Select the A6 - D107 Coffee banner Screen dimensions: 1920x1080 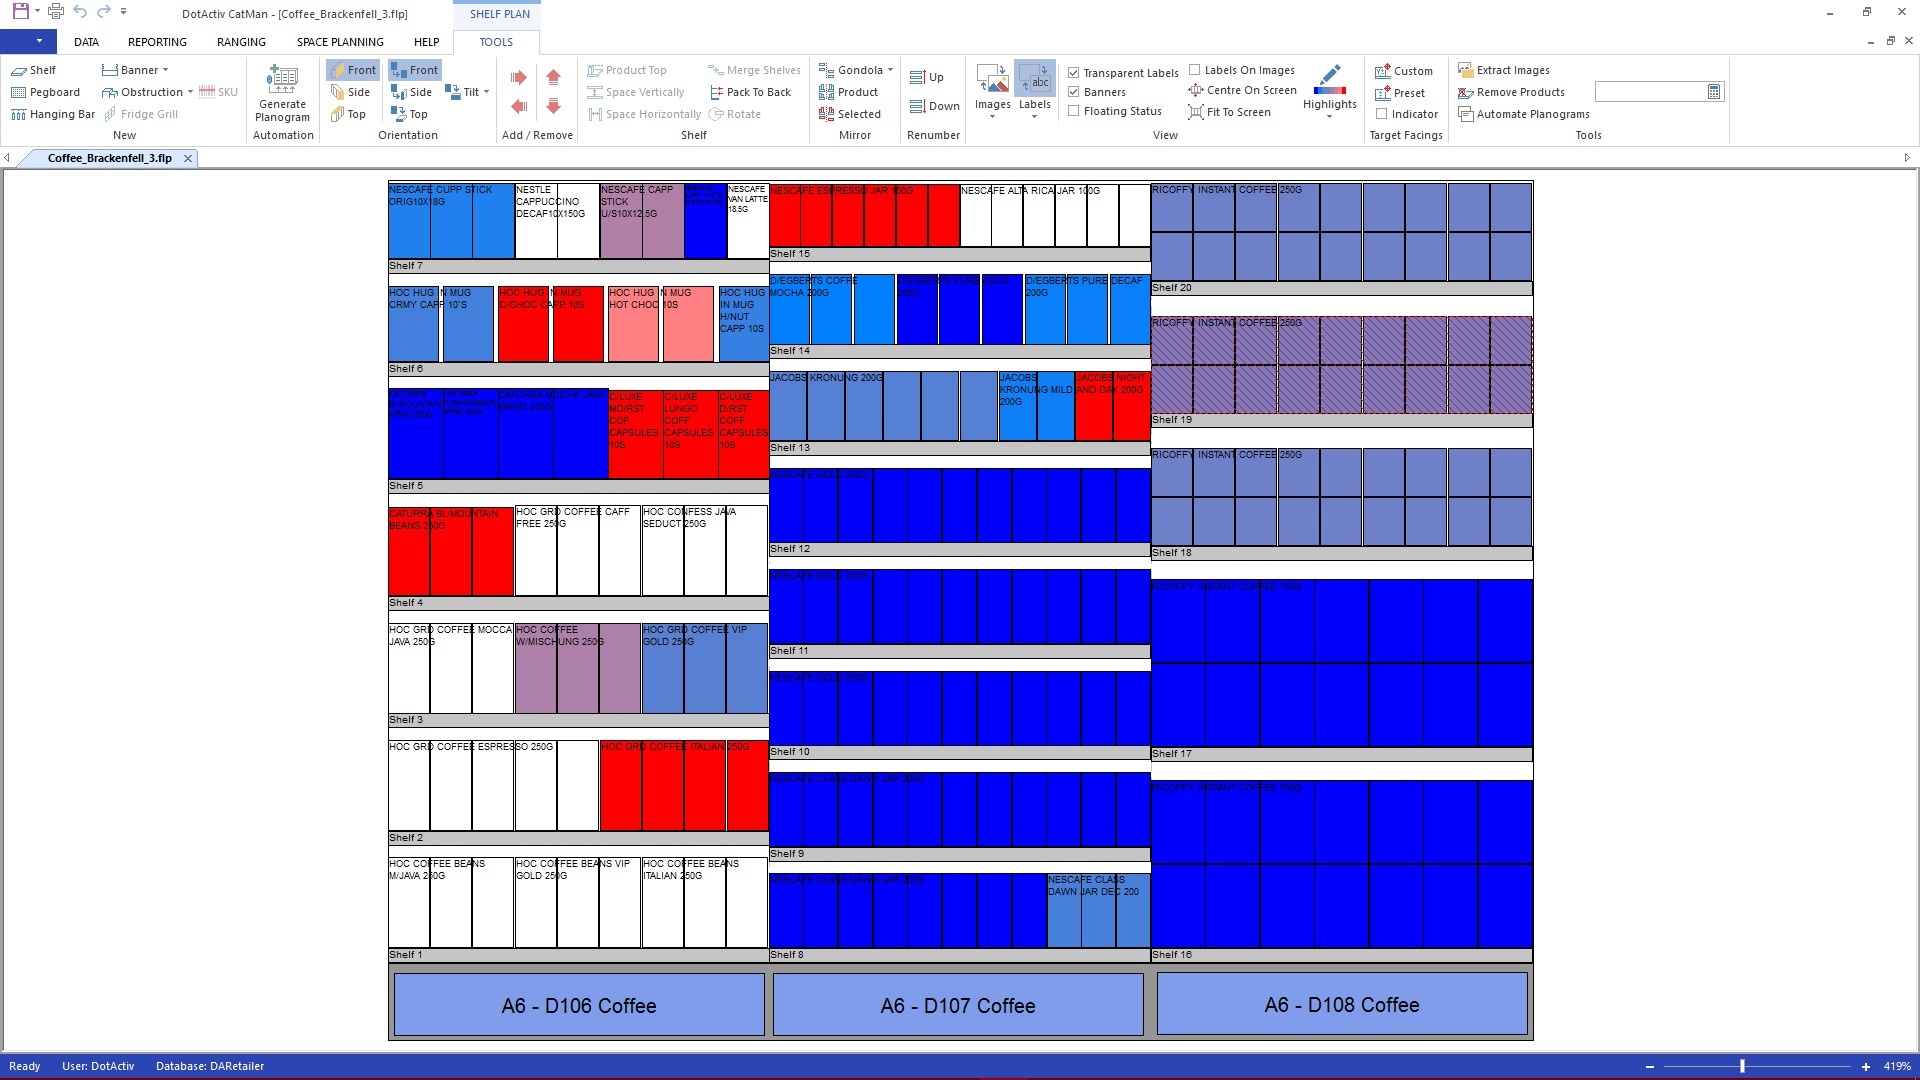pyautogui.click(x=958, y=1005)
